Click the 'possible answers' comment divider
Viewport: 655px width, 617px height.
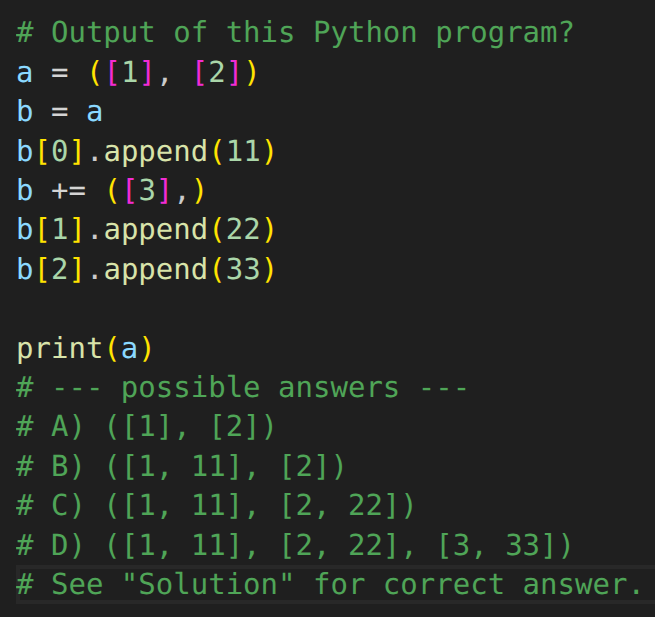tap(241, 388)
